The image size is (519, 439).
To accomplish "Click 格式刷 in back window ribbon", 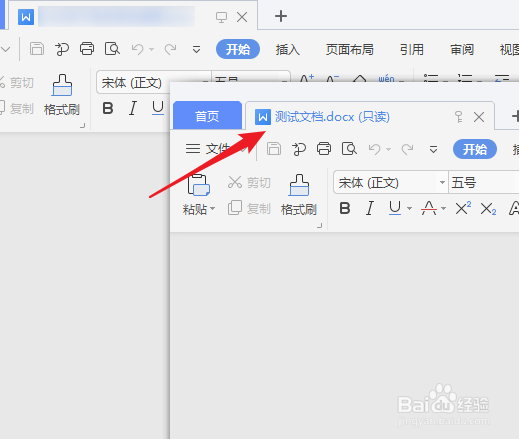I will pos(62,95).
